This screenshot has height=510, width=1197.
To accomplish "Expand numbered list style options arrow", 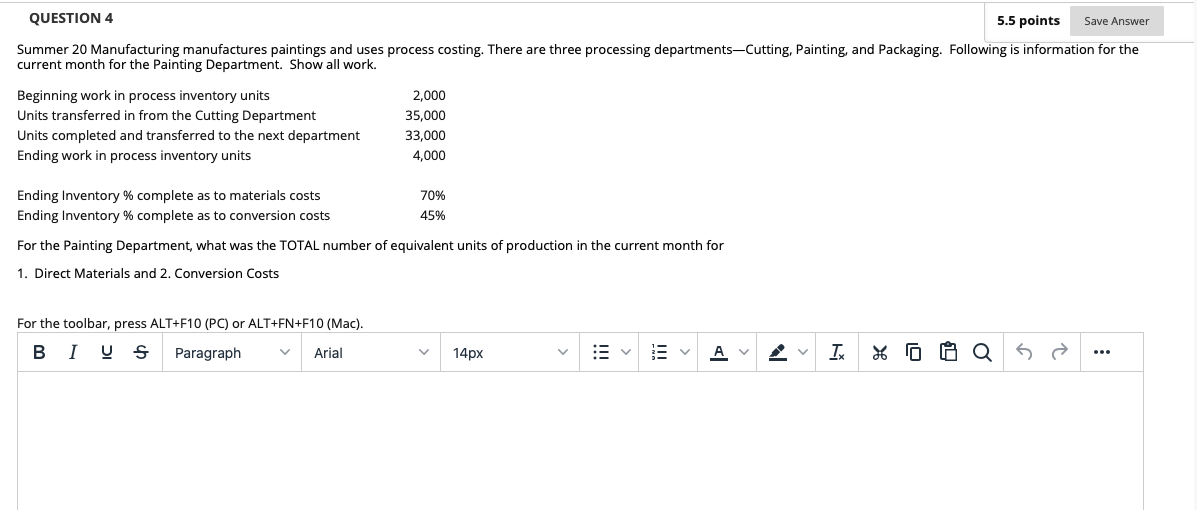I will [684, 353].
